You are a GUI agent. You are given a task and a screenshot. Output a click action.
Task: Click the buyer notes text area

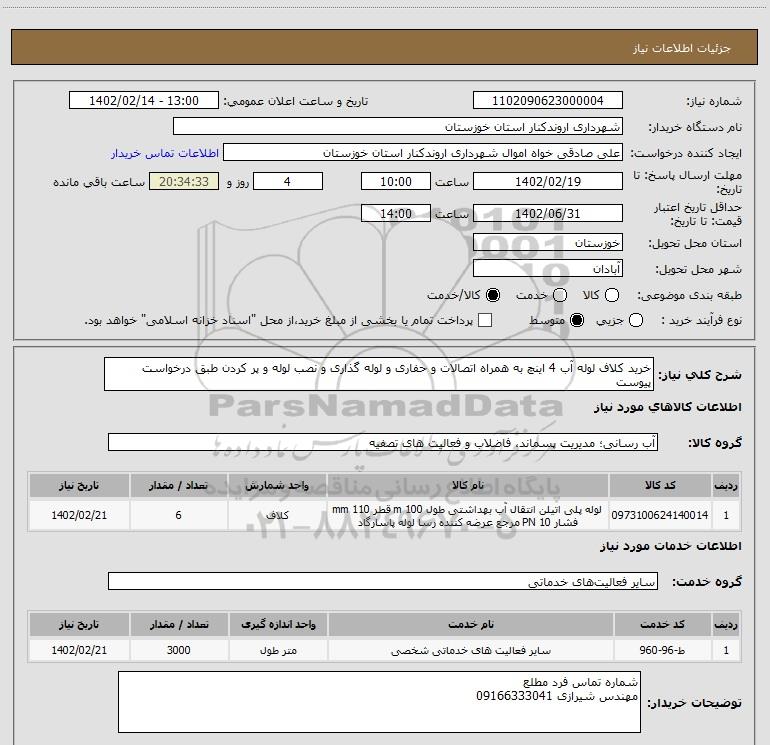click(x=379, y=702)
